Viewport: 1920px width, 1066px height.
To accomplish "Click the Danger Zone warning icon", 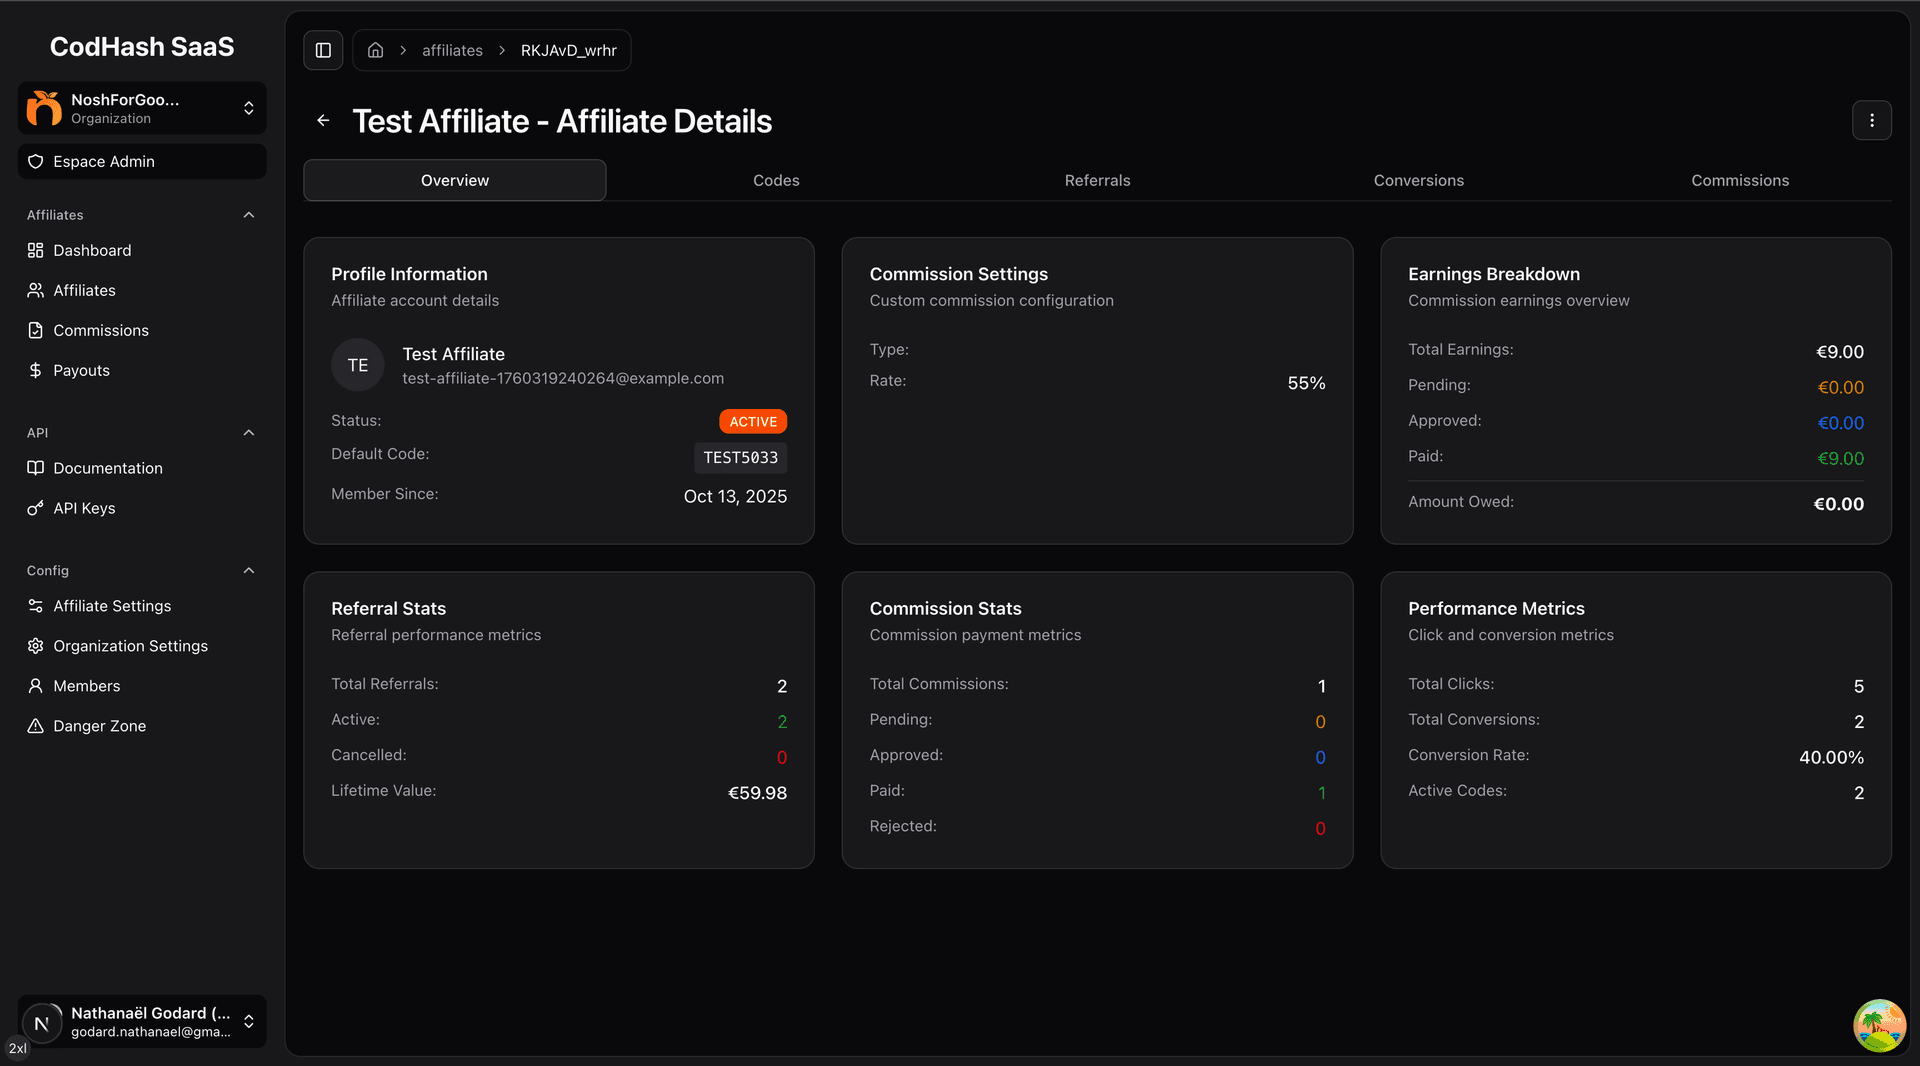I will 36,726.
